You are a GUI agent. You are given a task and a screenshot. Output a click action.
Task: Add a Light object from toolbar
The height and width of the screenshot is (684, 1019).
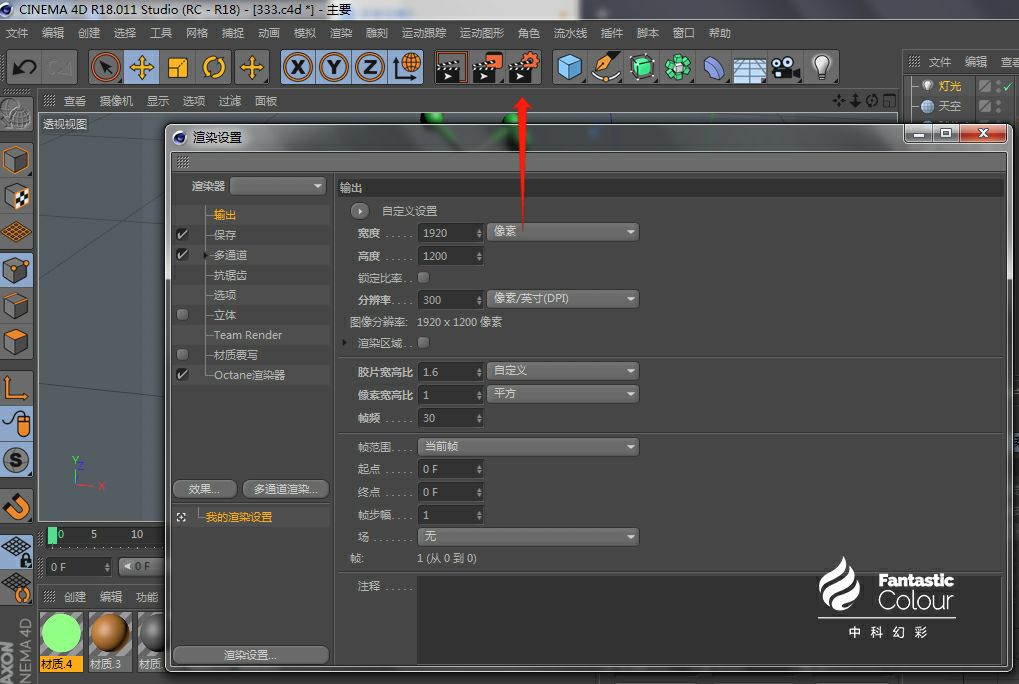click(821, 67)
